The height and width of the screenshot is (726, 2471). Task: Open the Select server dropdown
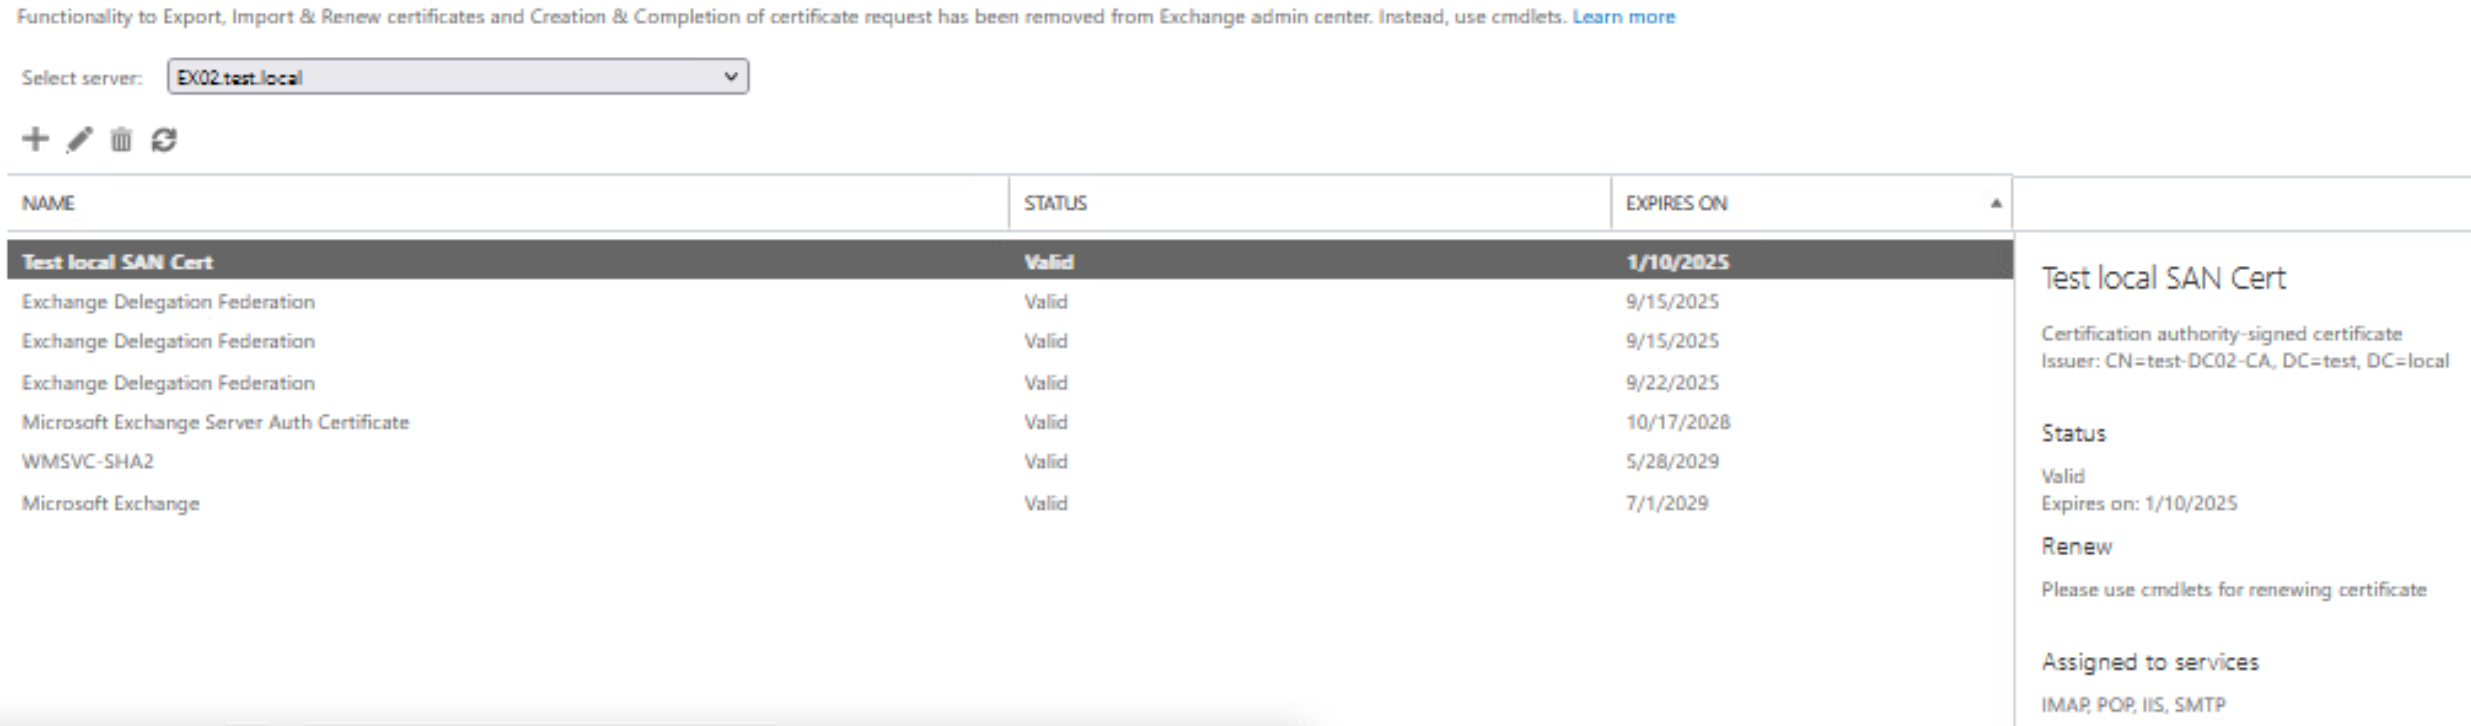pyautogui.click(x=457, y=77)
